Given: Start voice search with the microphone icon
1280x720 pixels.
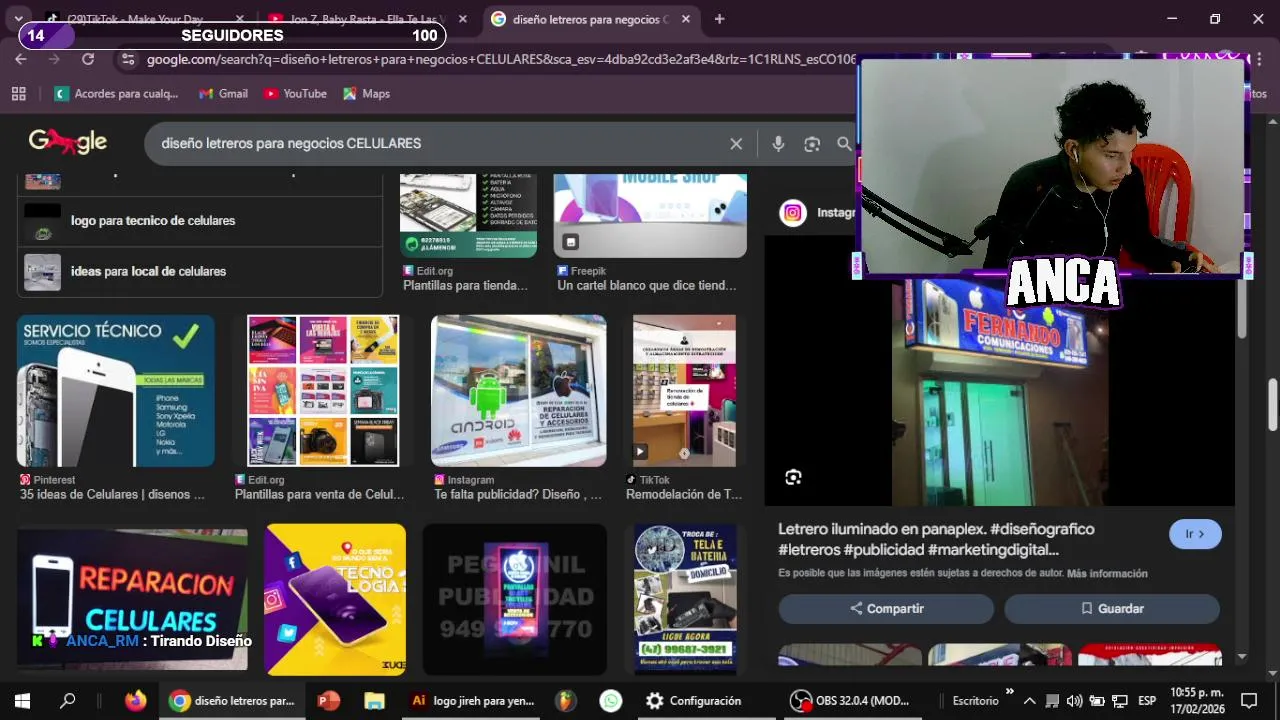Looking at the screenshot, I should [778, 144].
